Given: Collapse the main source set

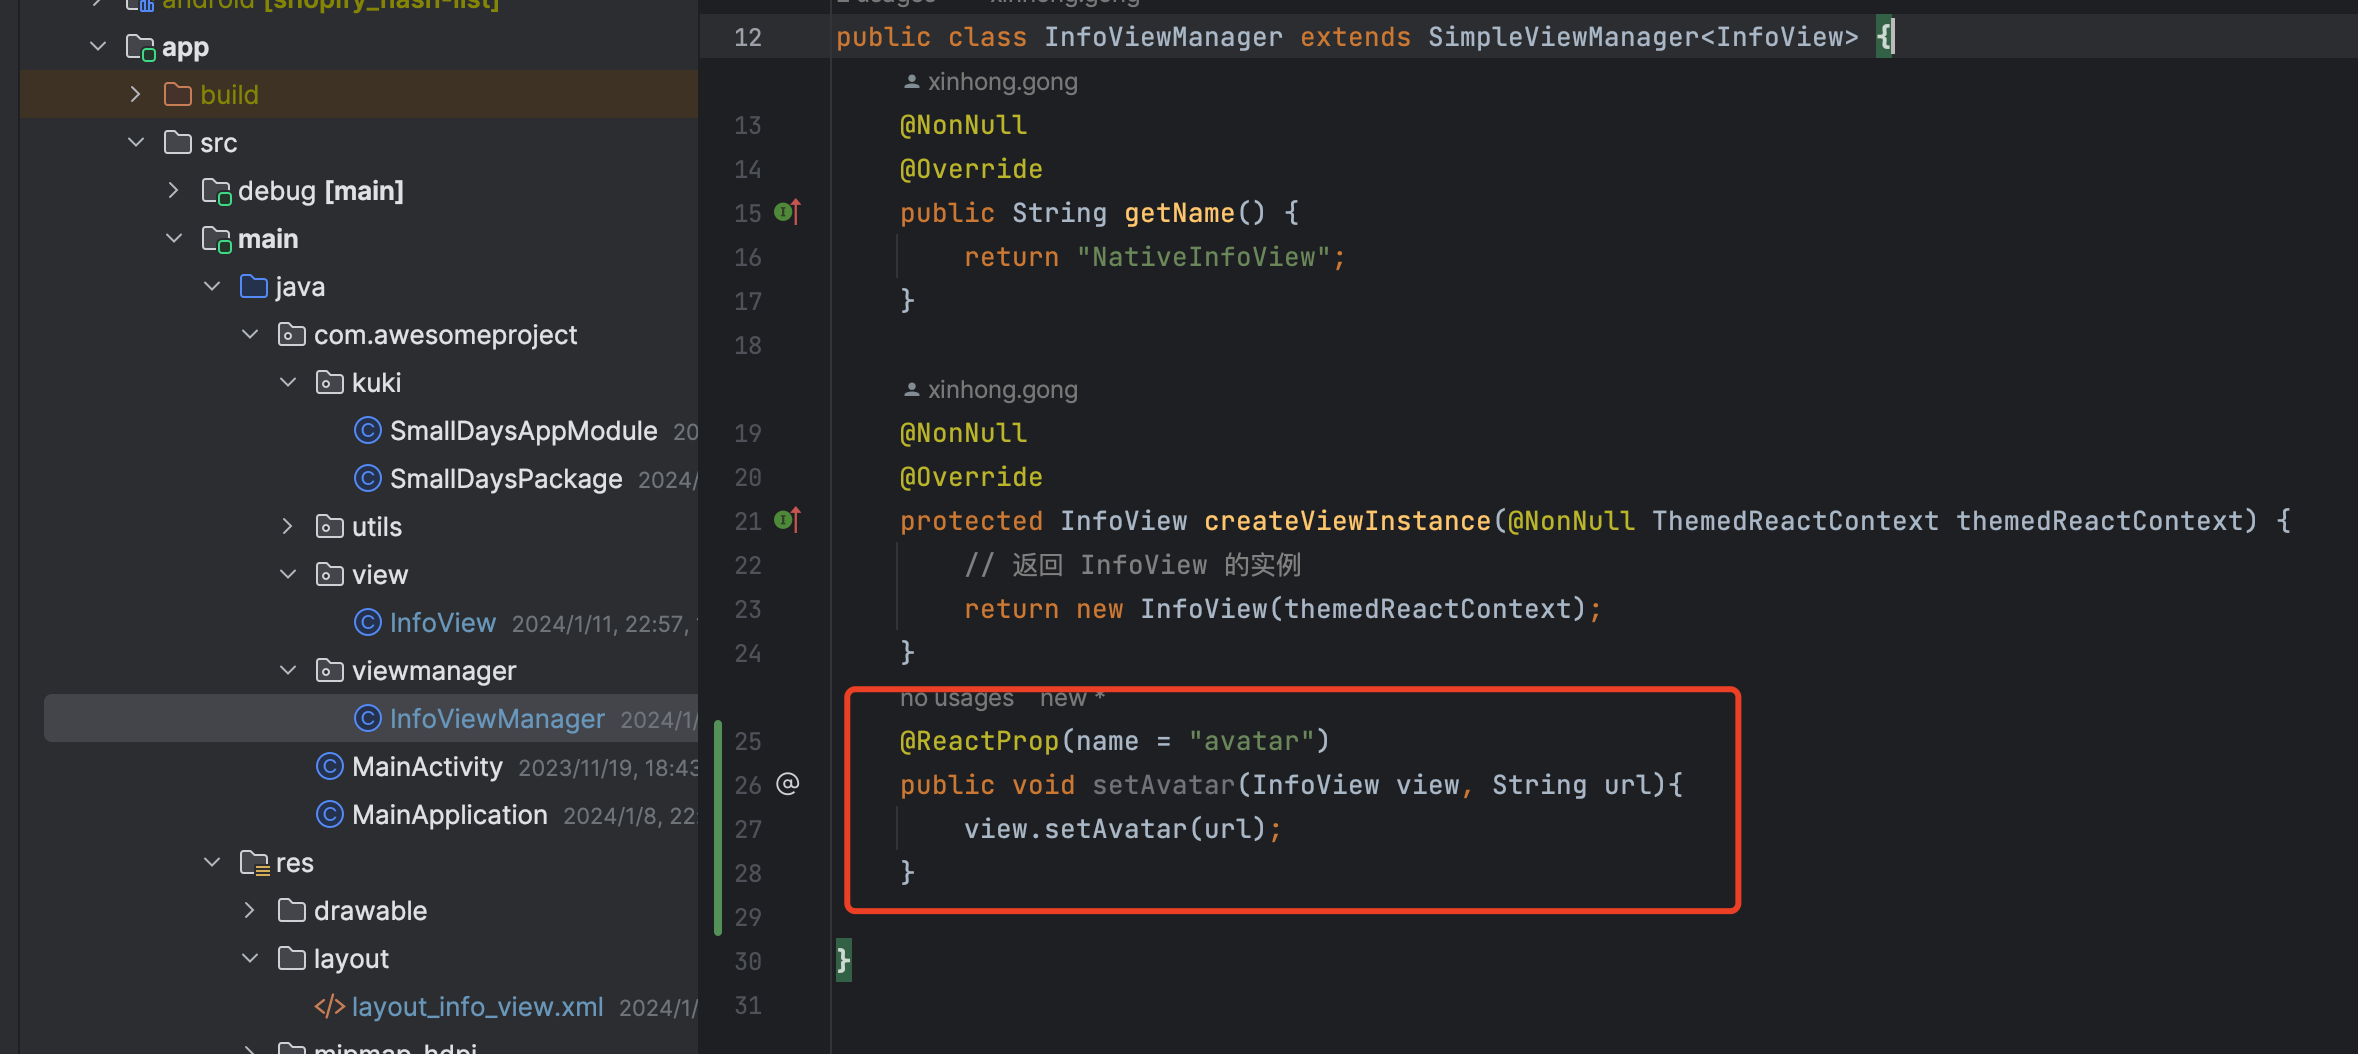Looking at the screenshot, I should 174,238.
